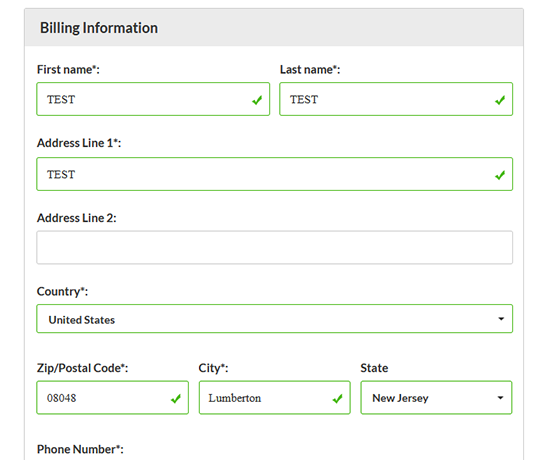Click the "Zip/Postal Code*:" label
This screenshot has height=460, width=550.
(x=82, y=368)
